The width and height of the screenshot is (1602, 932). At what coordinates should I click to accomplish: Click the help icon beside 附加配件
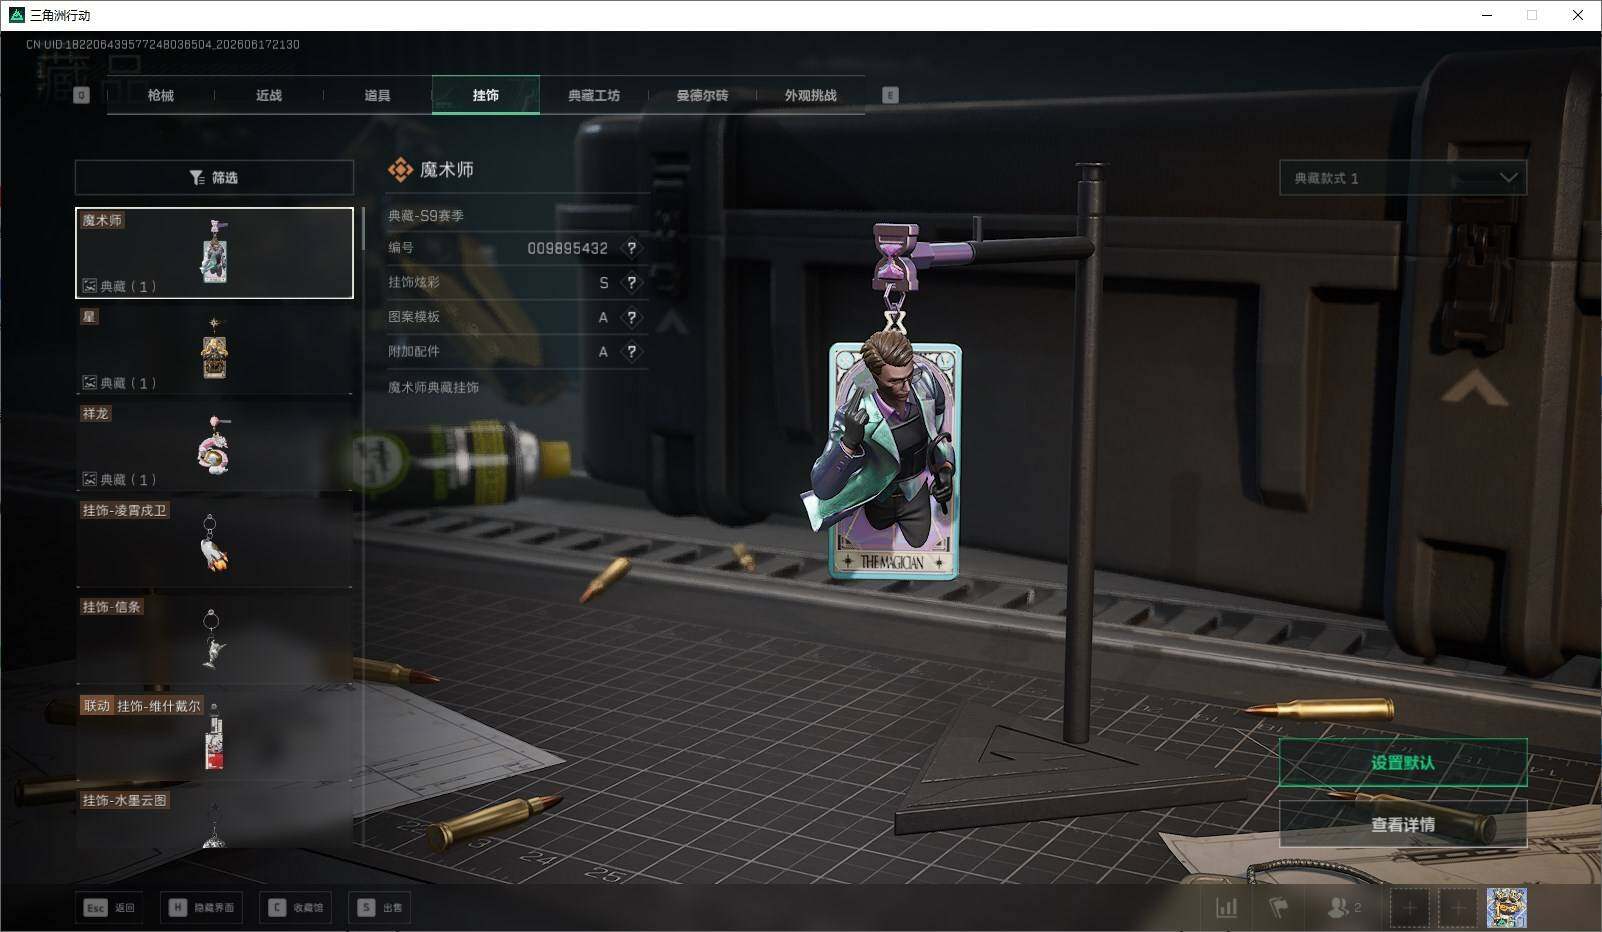click(631, 351)
